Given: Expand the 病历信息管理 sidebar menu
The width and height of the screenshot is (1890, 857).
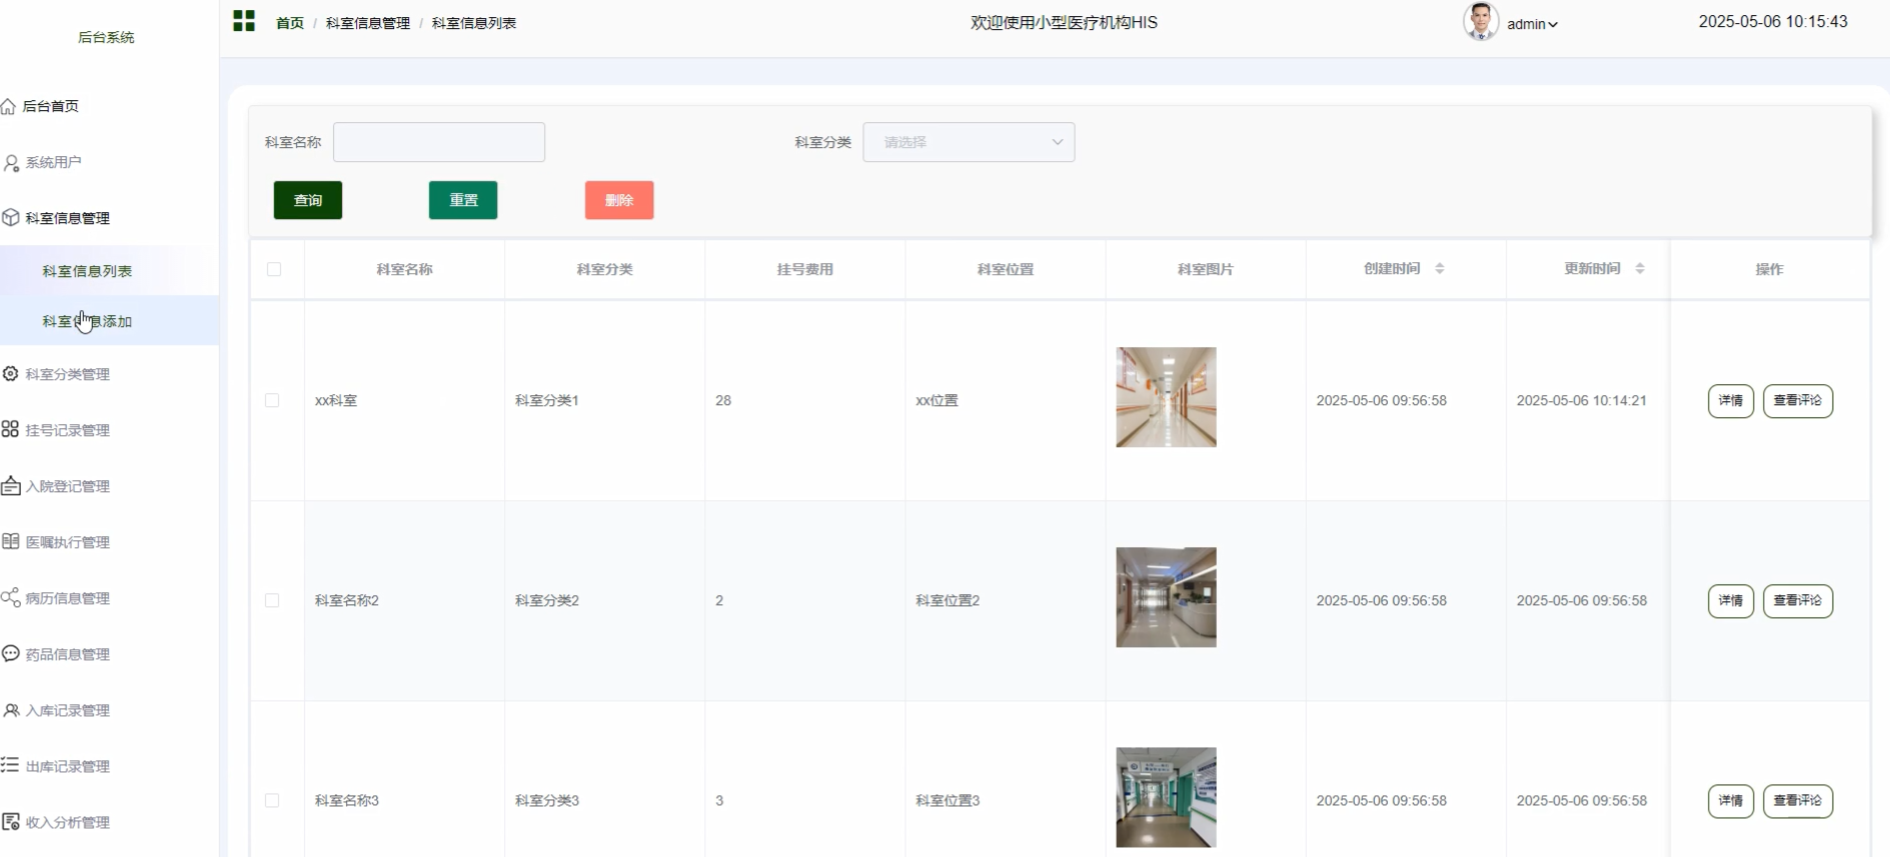Looking at the screenshot, I should [x=67, y=598].
